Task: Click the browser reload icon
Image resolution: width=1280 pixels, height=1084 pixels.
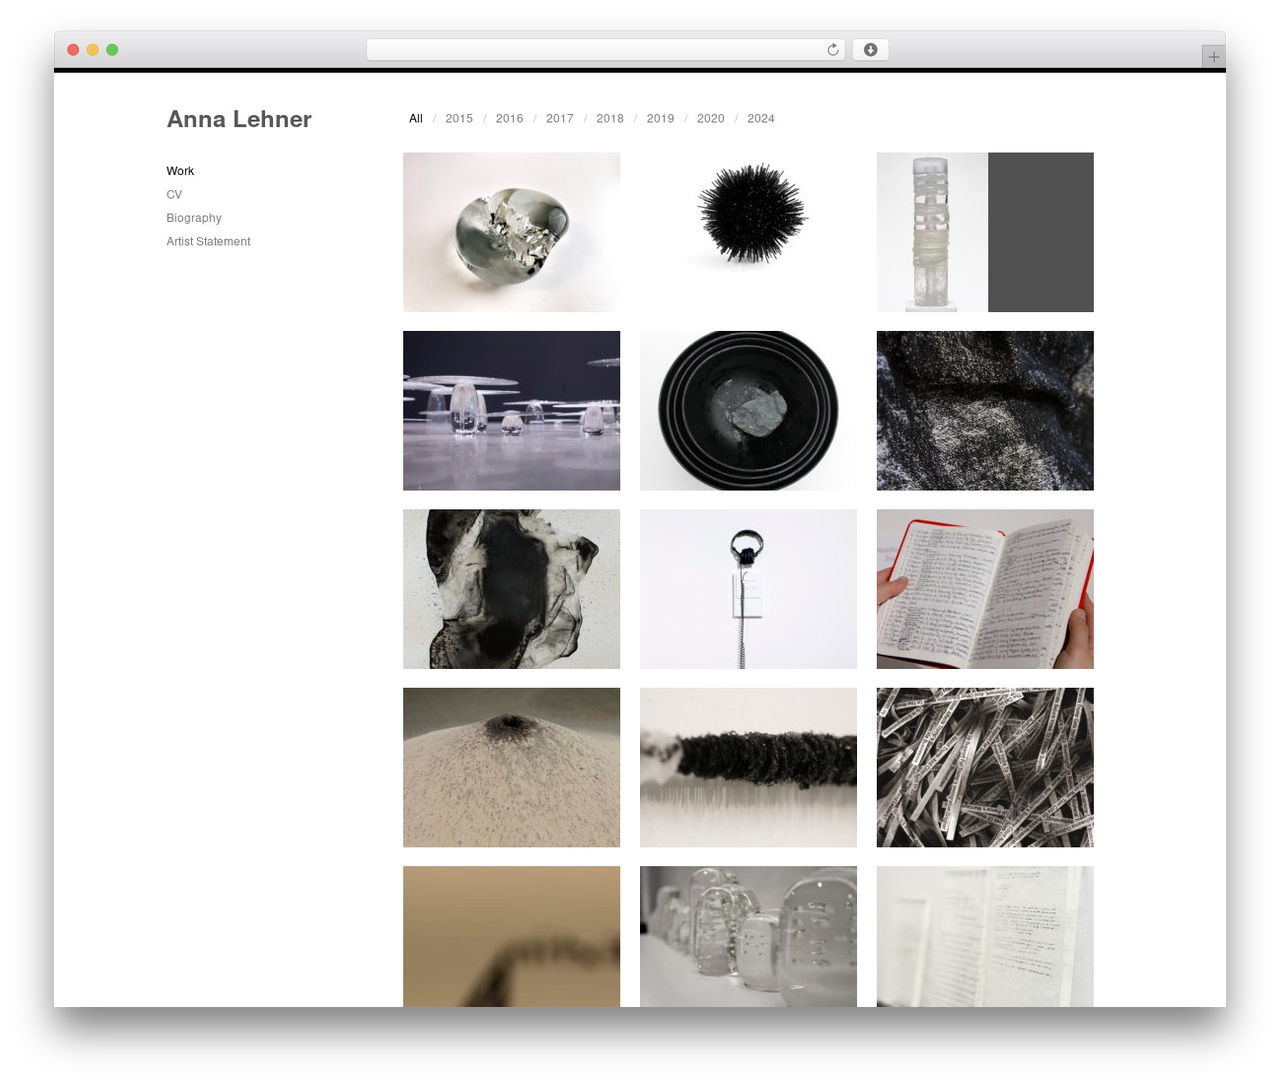Action: [x=832, y=50]
